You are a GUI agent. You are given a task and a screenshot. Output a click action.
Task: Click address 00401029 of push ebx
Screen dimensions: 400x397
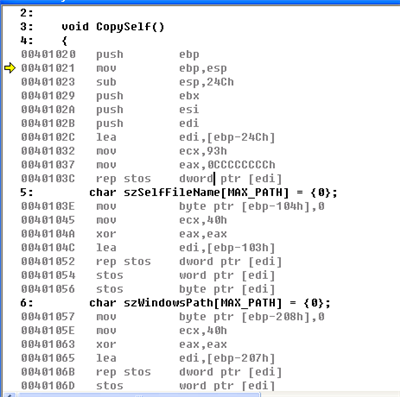48,96
